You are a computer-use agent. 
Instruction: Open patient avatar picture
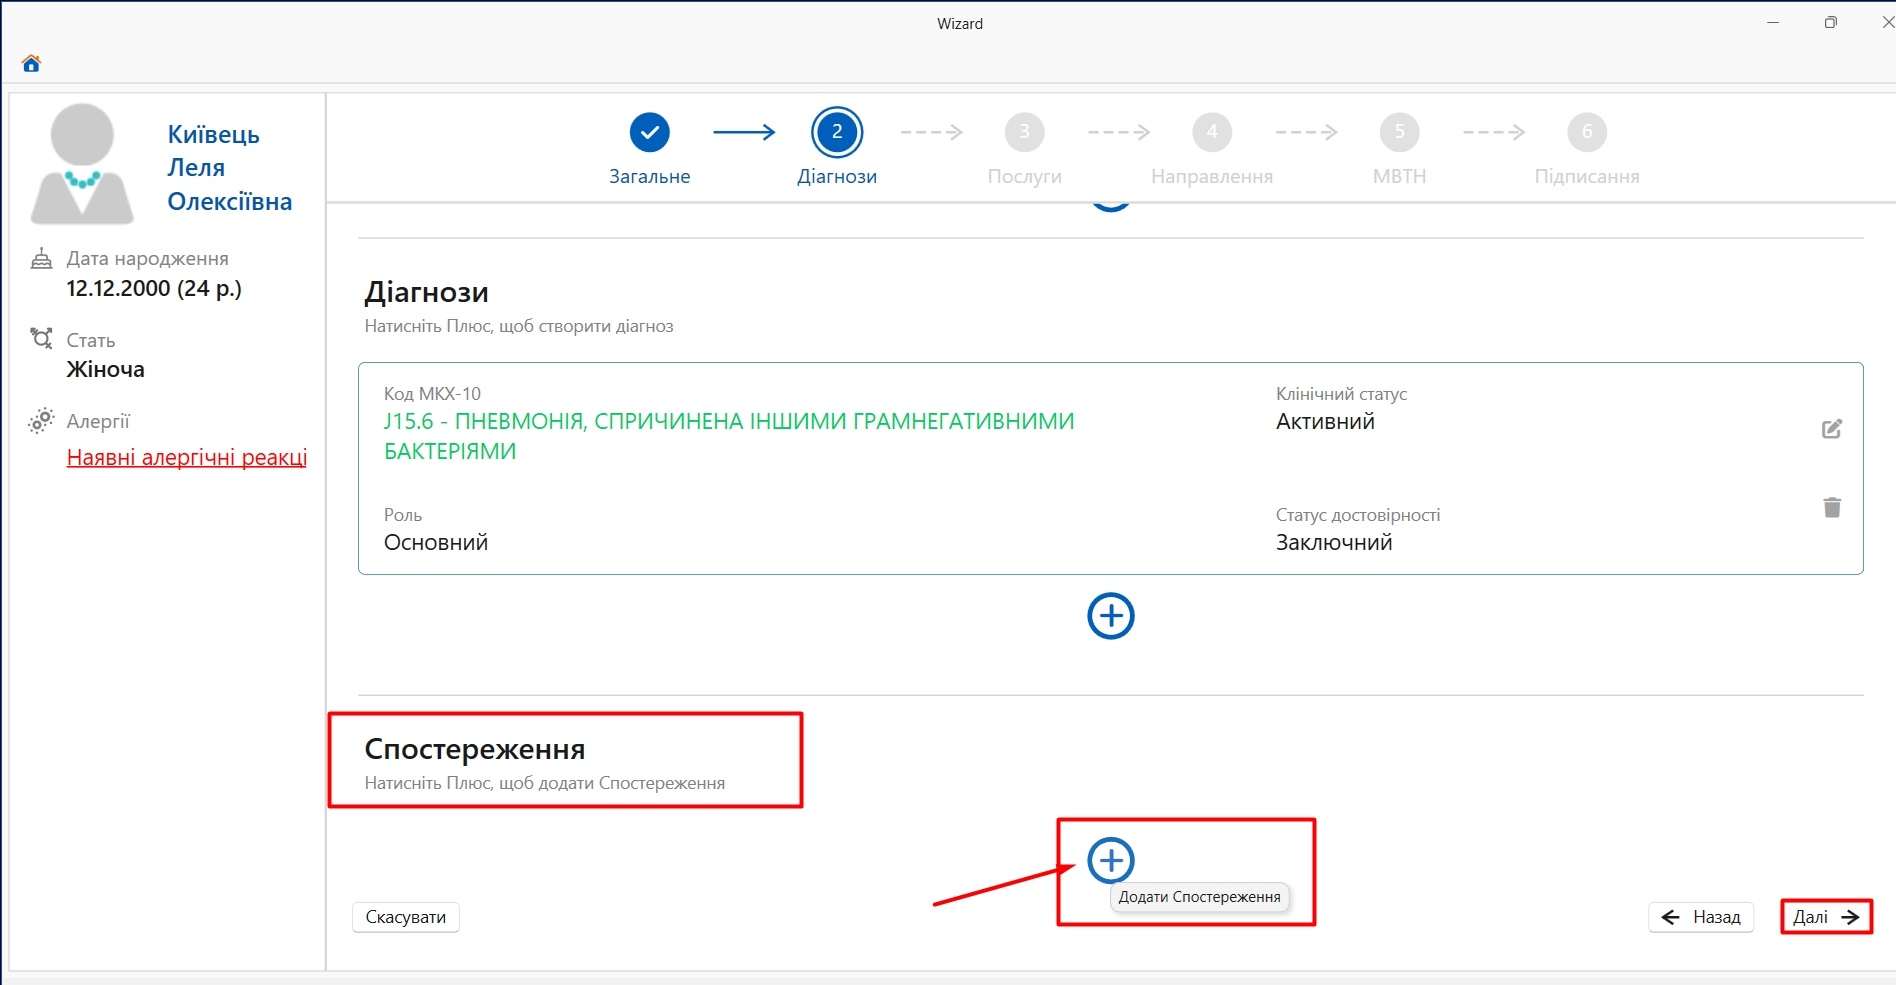pyautogui.click(x=82, y=164)
